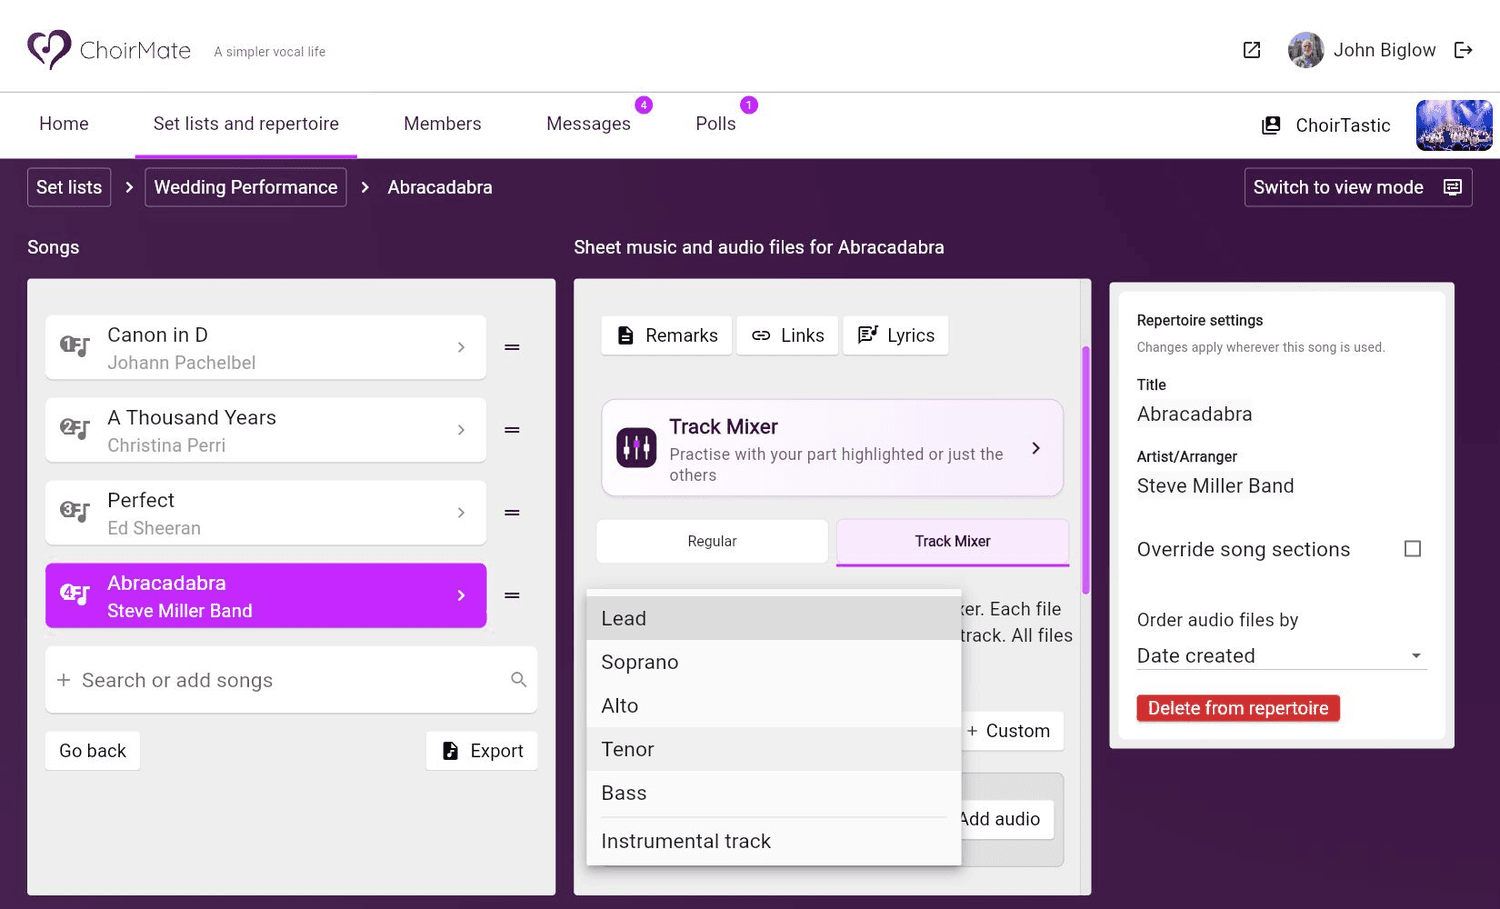Click the song number 1 icon for Canon in D
1500x909 pixels.
point(75,347)
